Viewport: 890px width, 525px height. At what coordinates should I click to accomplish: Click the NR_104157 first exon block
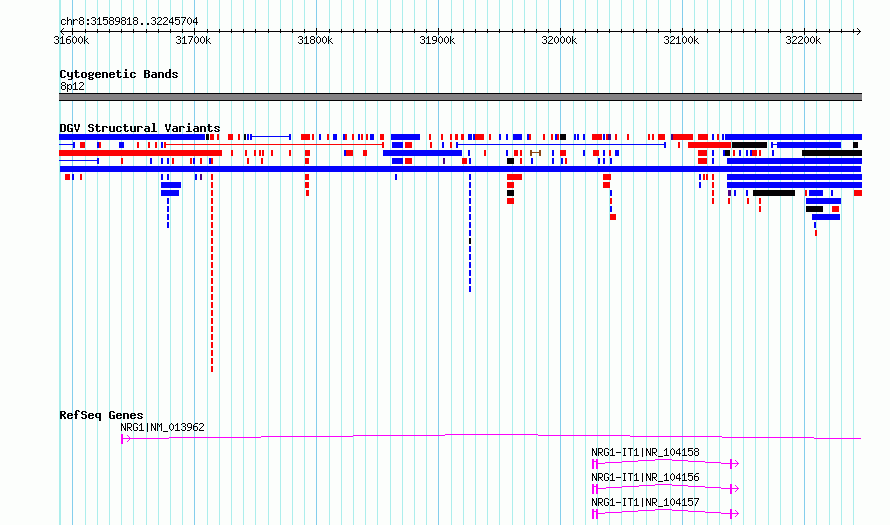point(595,514)
